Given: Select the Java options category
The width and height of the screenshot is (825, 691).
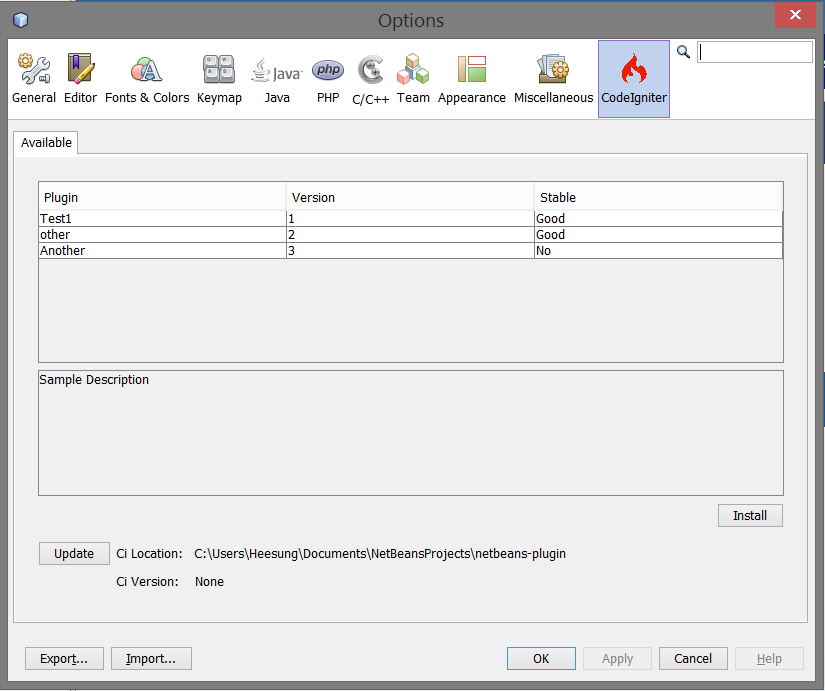Looking at the screenshot, I should click(277, 79).
